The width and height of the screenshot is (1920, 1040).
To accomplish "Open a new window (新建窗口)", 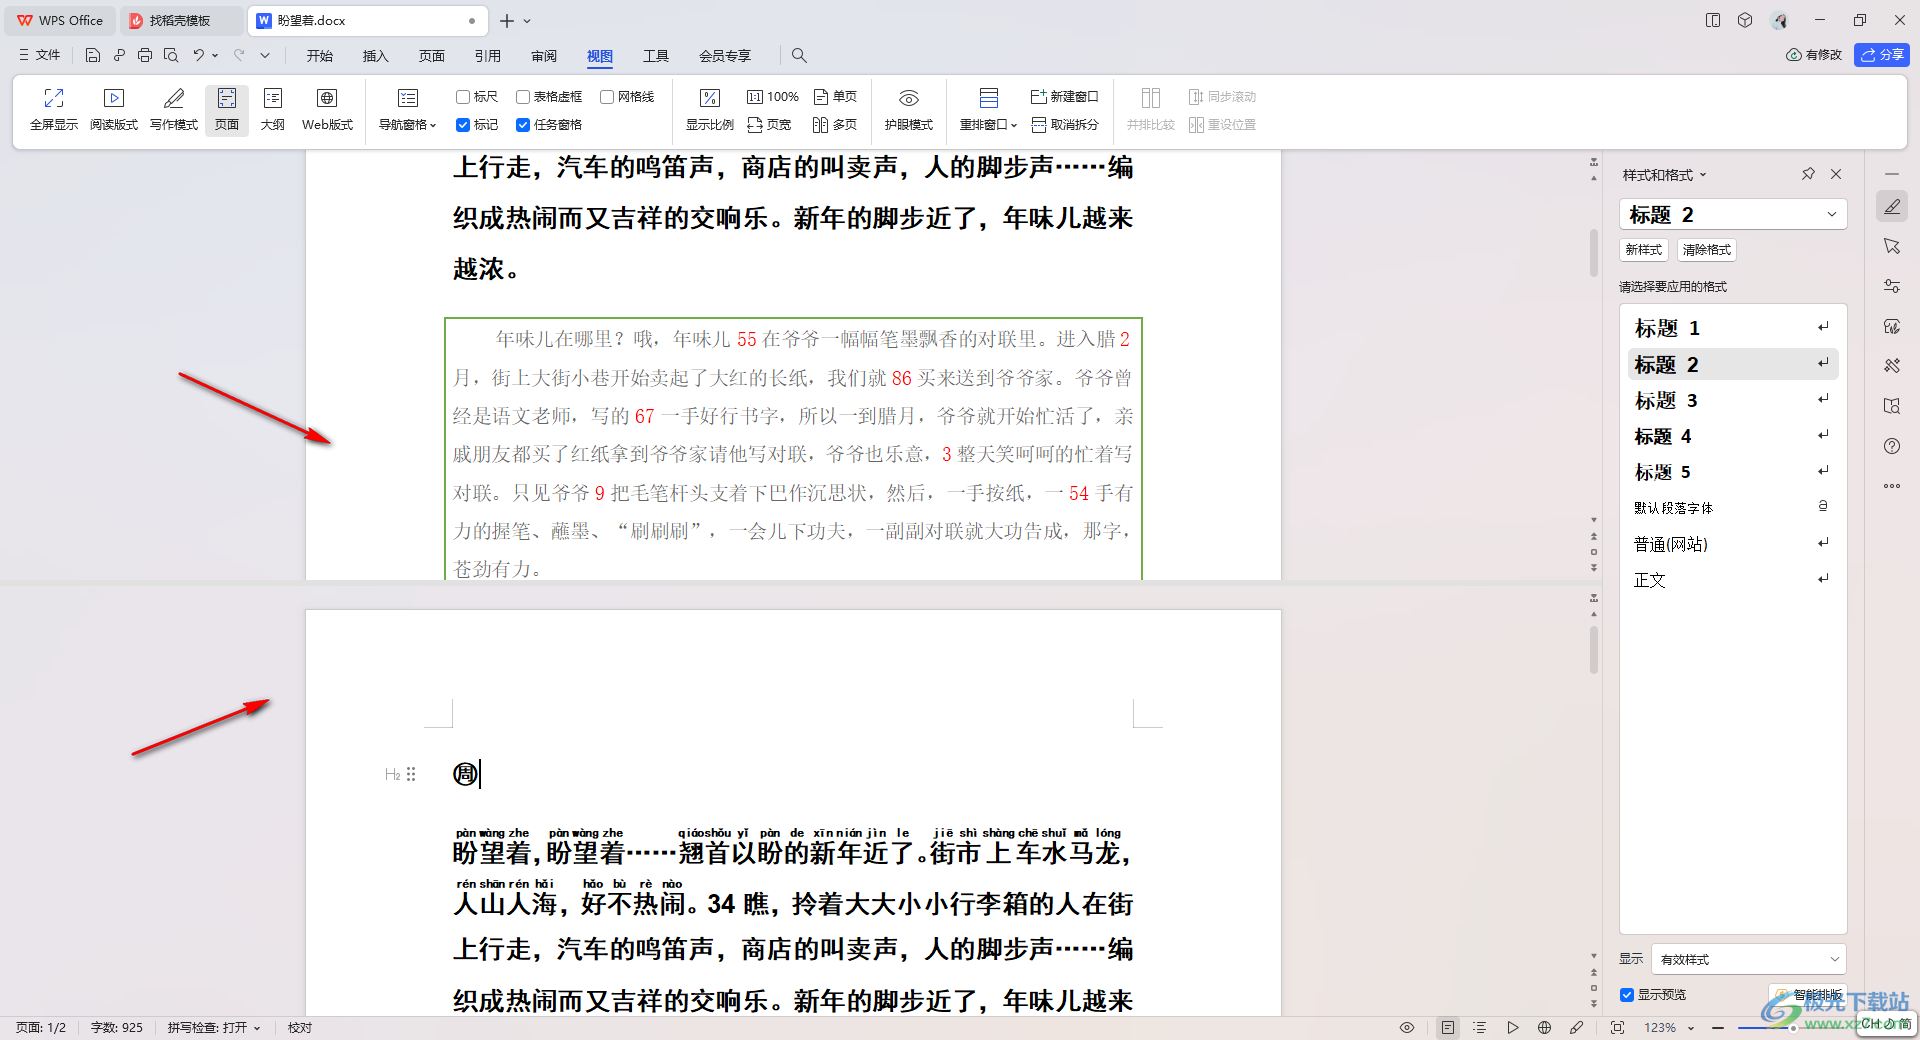I will [1064, 97].
